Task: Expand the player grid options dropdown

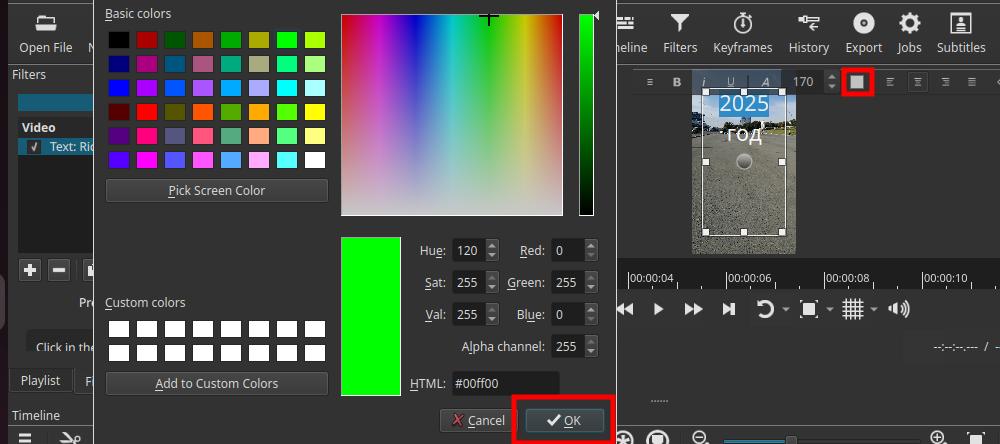Action: click(x=873, y=310)
